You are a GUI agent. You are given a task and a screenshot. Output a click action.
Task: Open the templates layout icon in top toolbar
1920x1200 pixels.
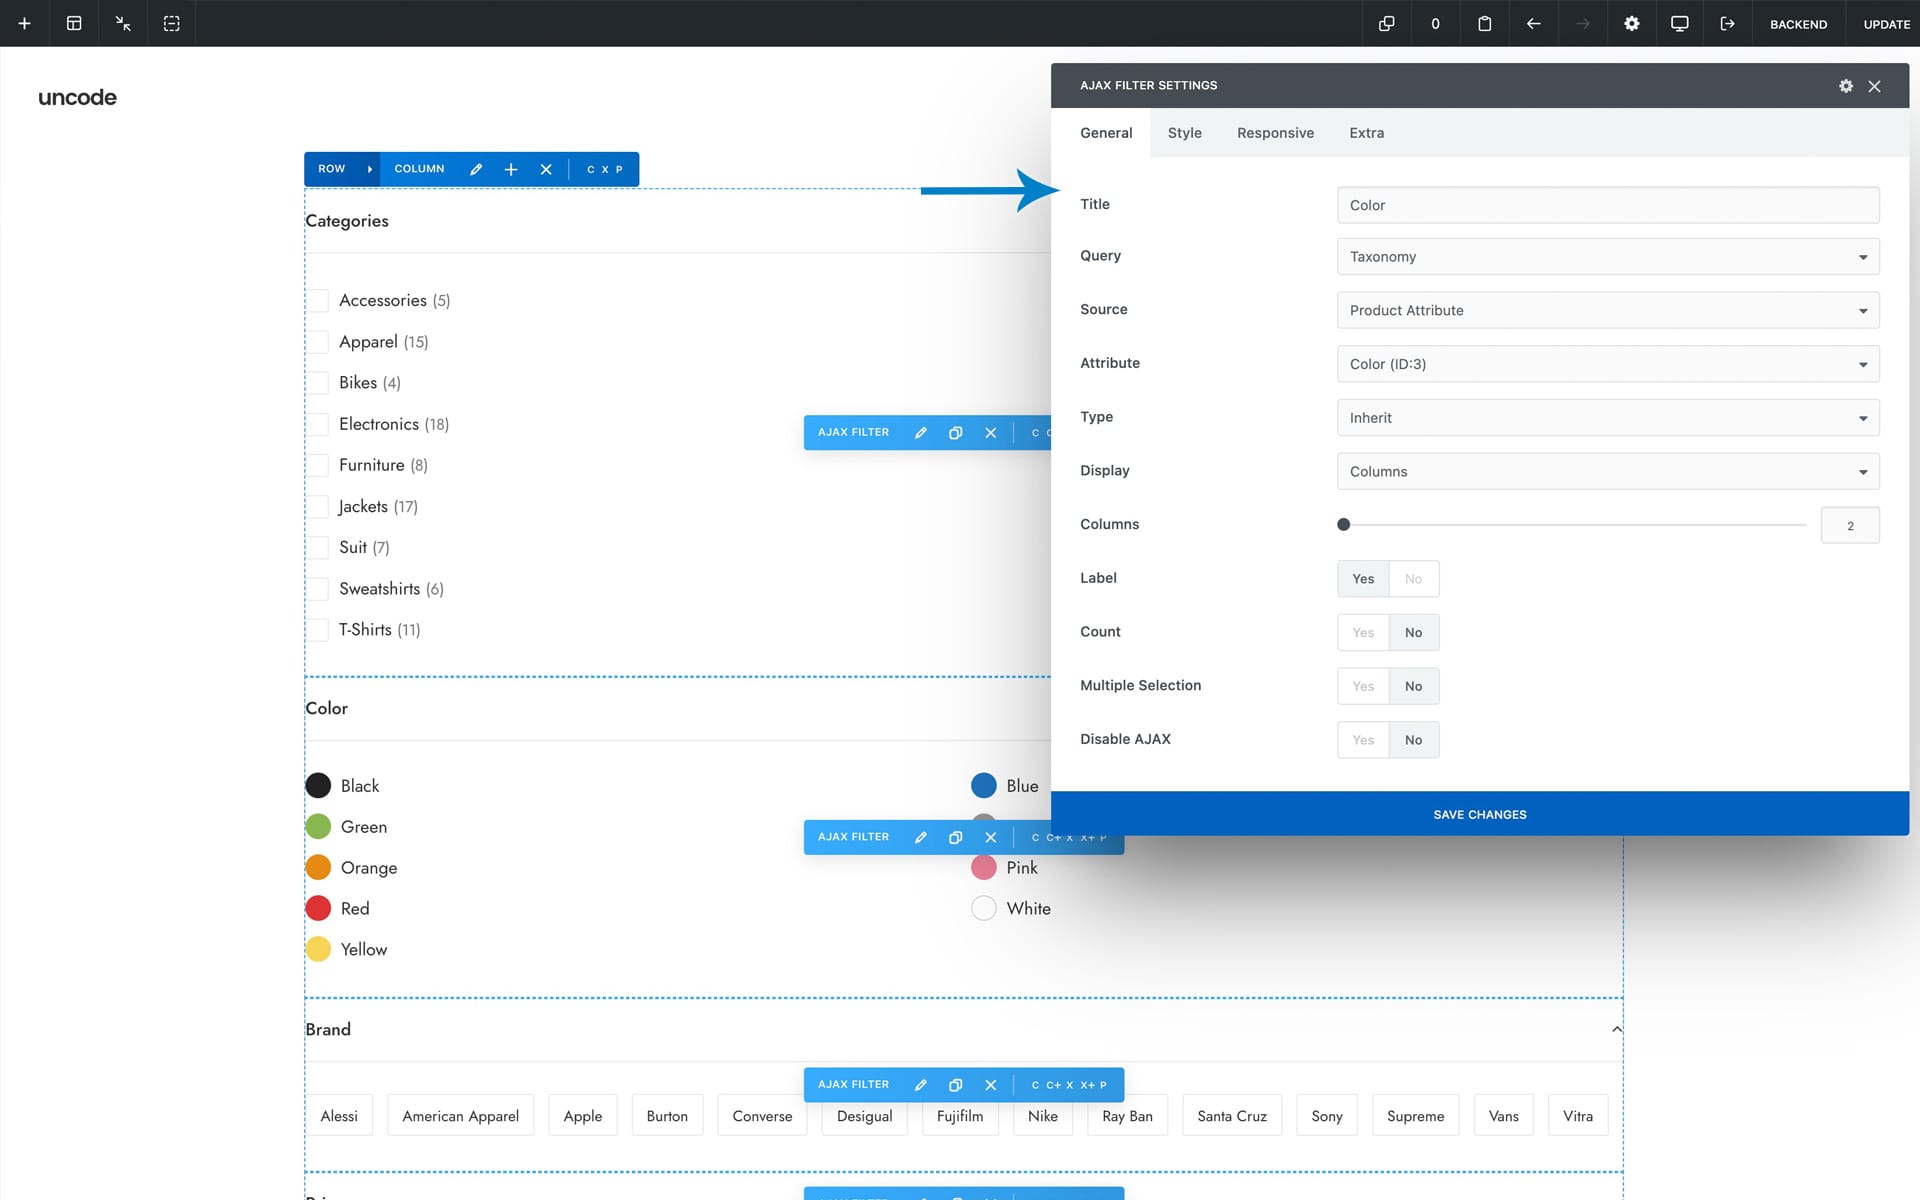pos(74,23)
